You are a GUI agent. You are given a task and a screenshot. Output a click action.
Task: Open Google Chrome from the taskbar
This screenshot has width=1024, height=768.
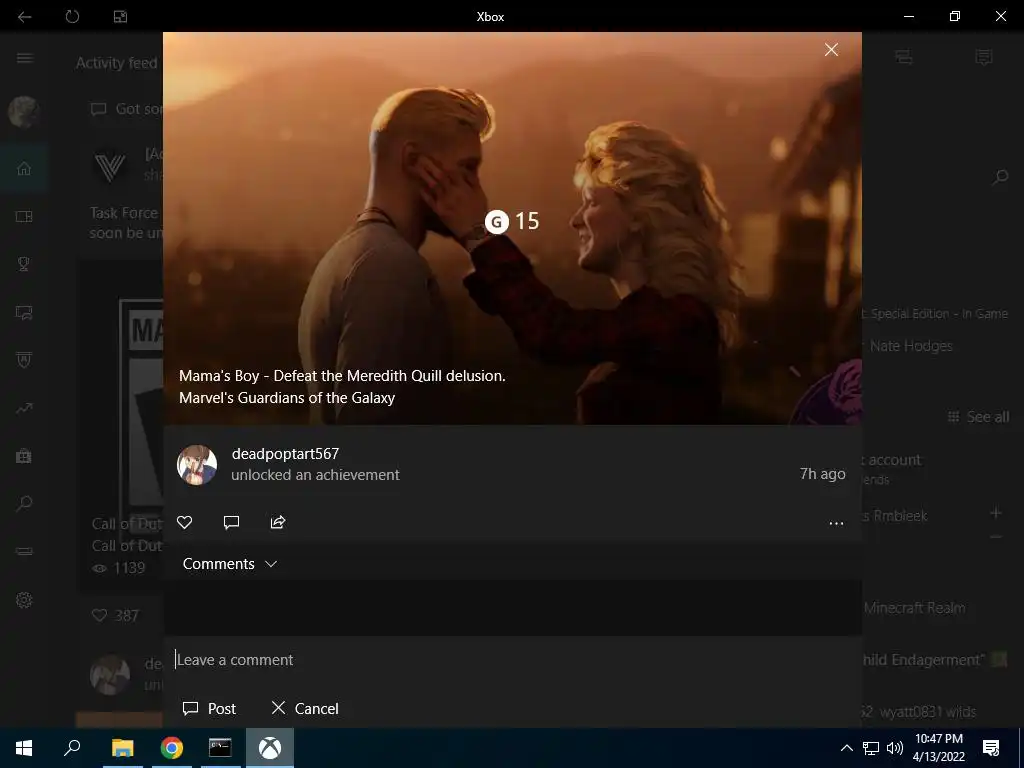tap(172, 748)
